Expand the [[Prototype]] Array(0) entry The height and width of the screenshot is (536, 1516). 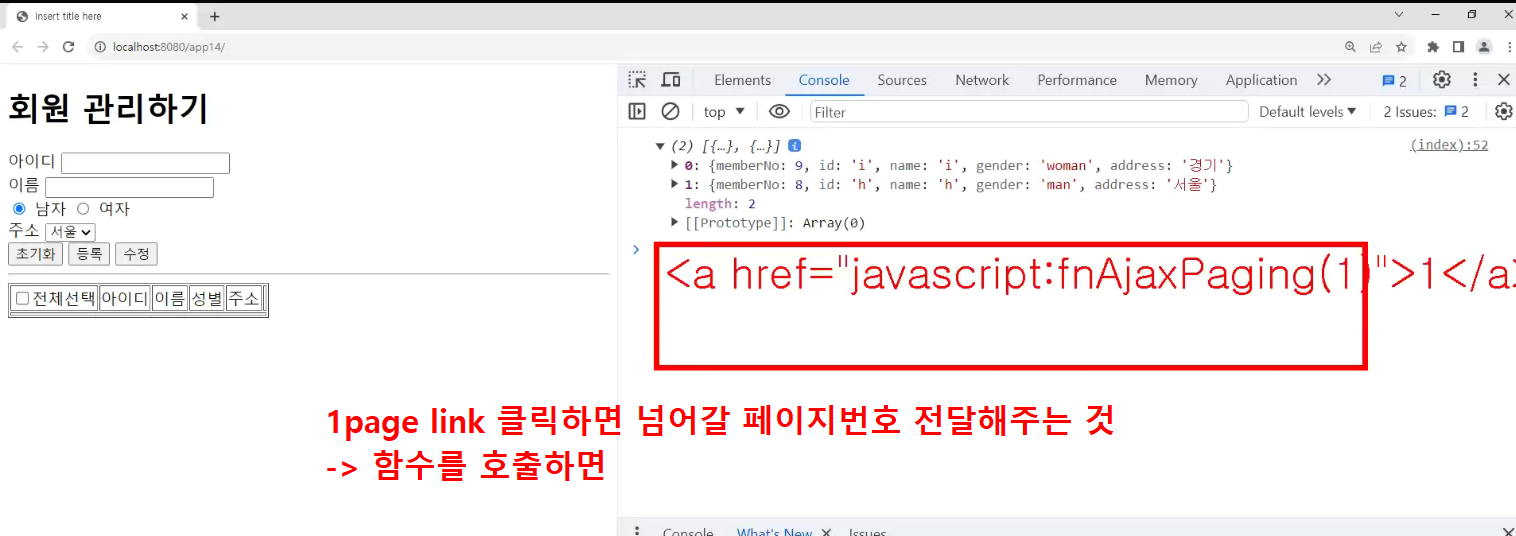click(675, 223)
